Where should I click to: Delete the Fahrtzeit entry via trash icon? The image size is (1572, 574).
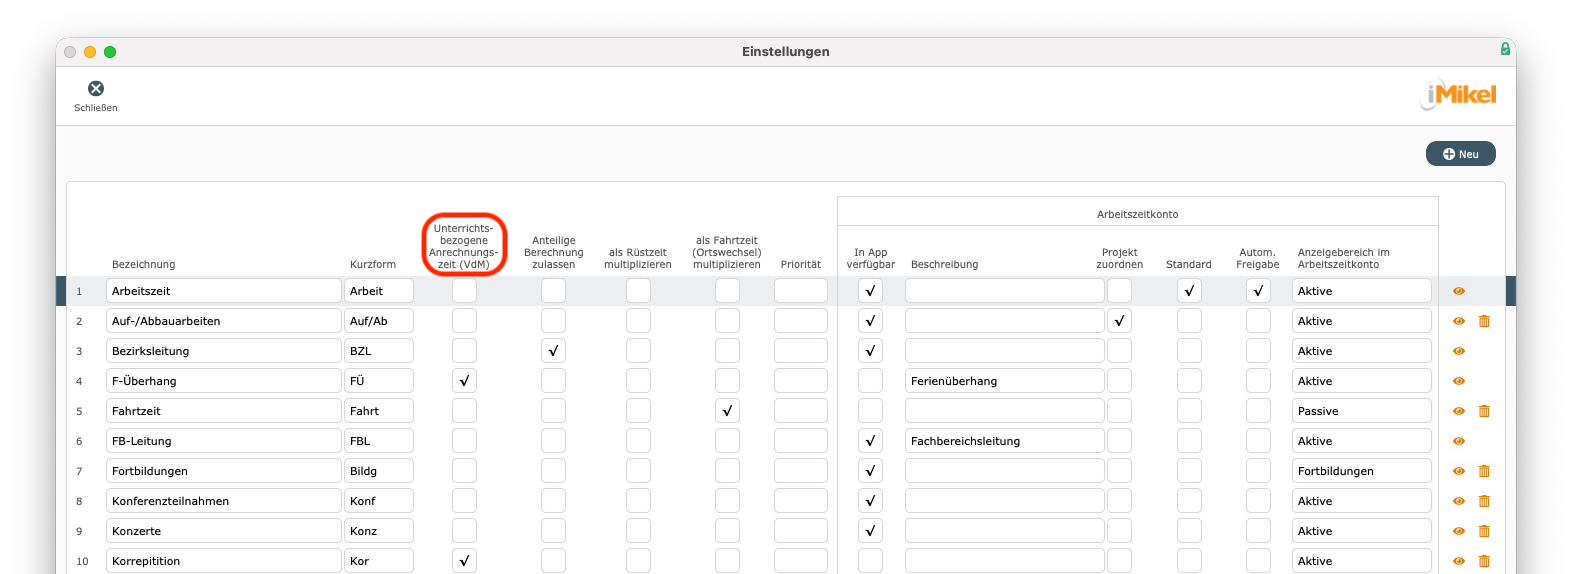click(1484, 411)
